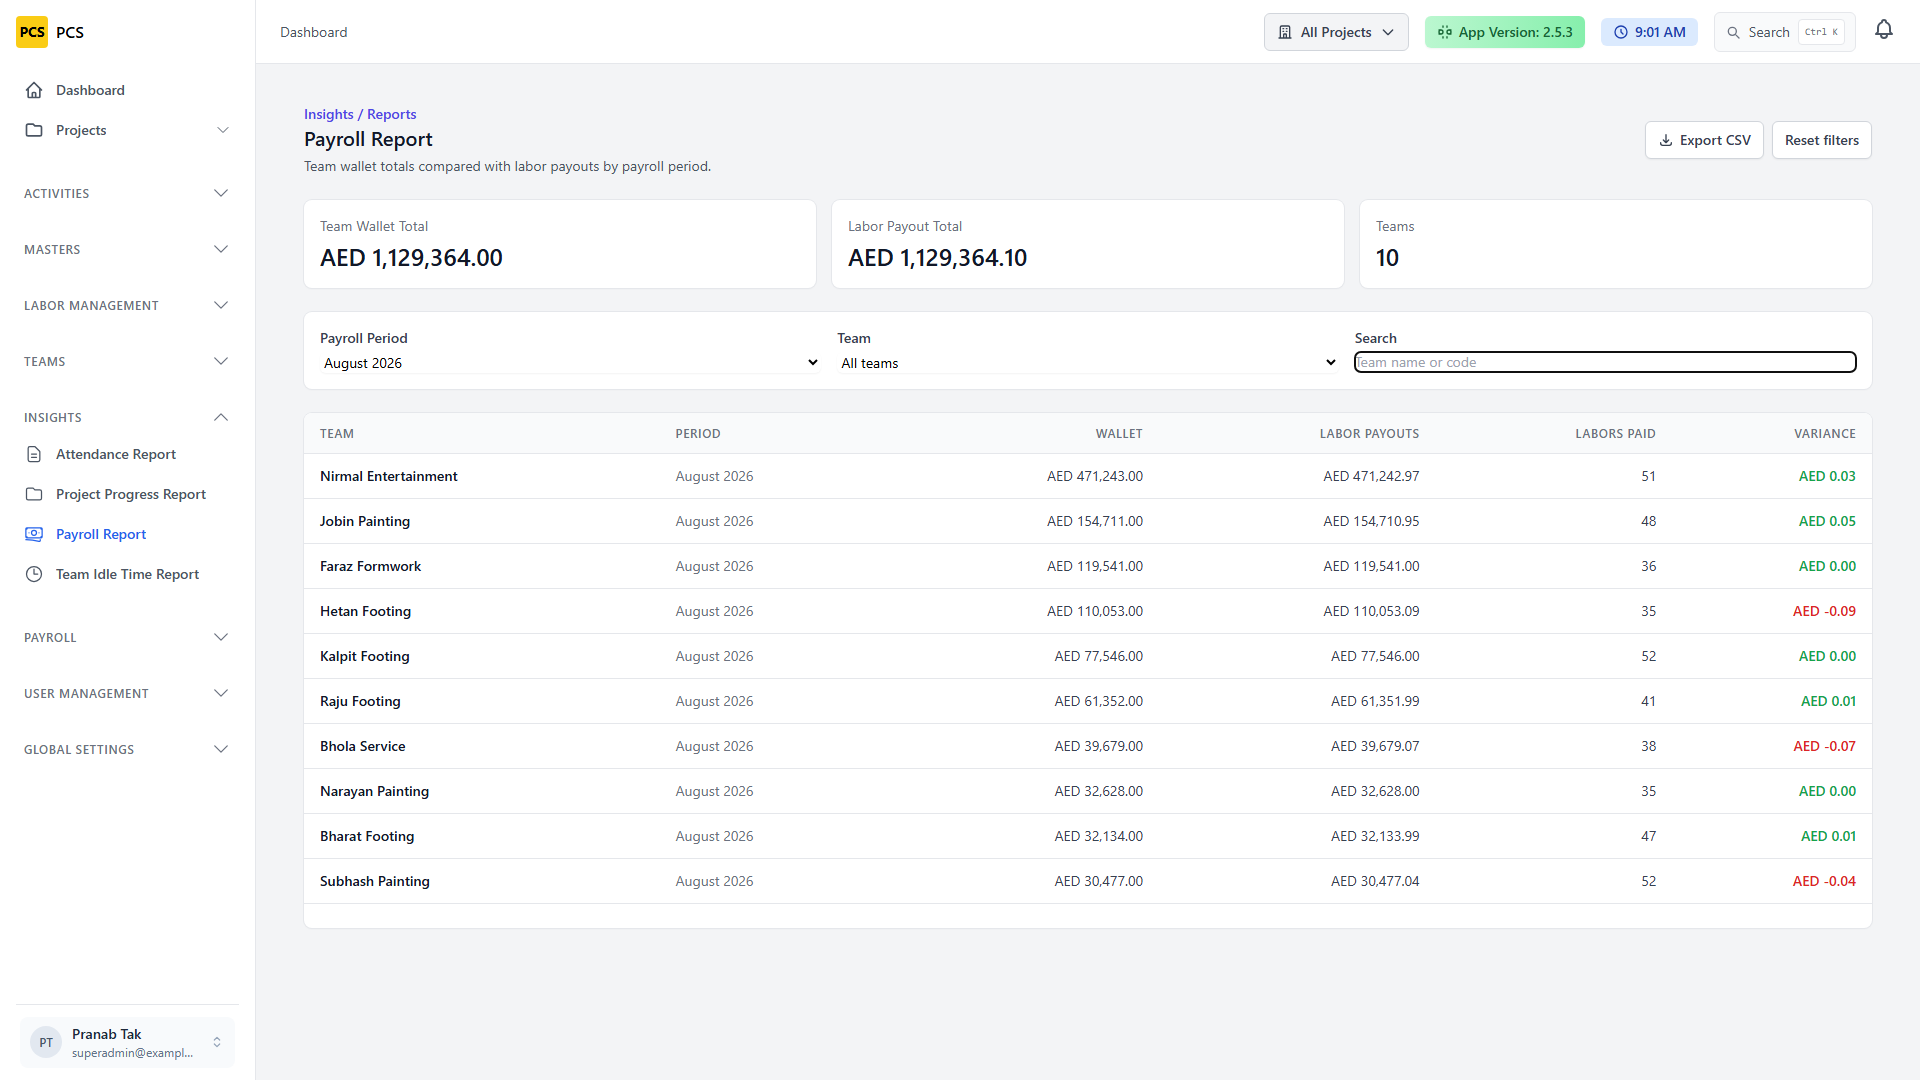Click the building icon in All Projects

(1285, 32)
